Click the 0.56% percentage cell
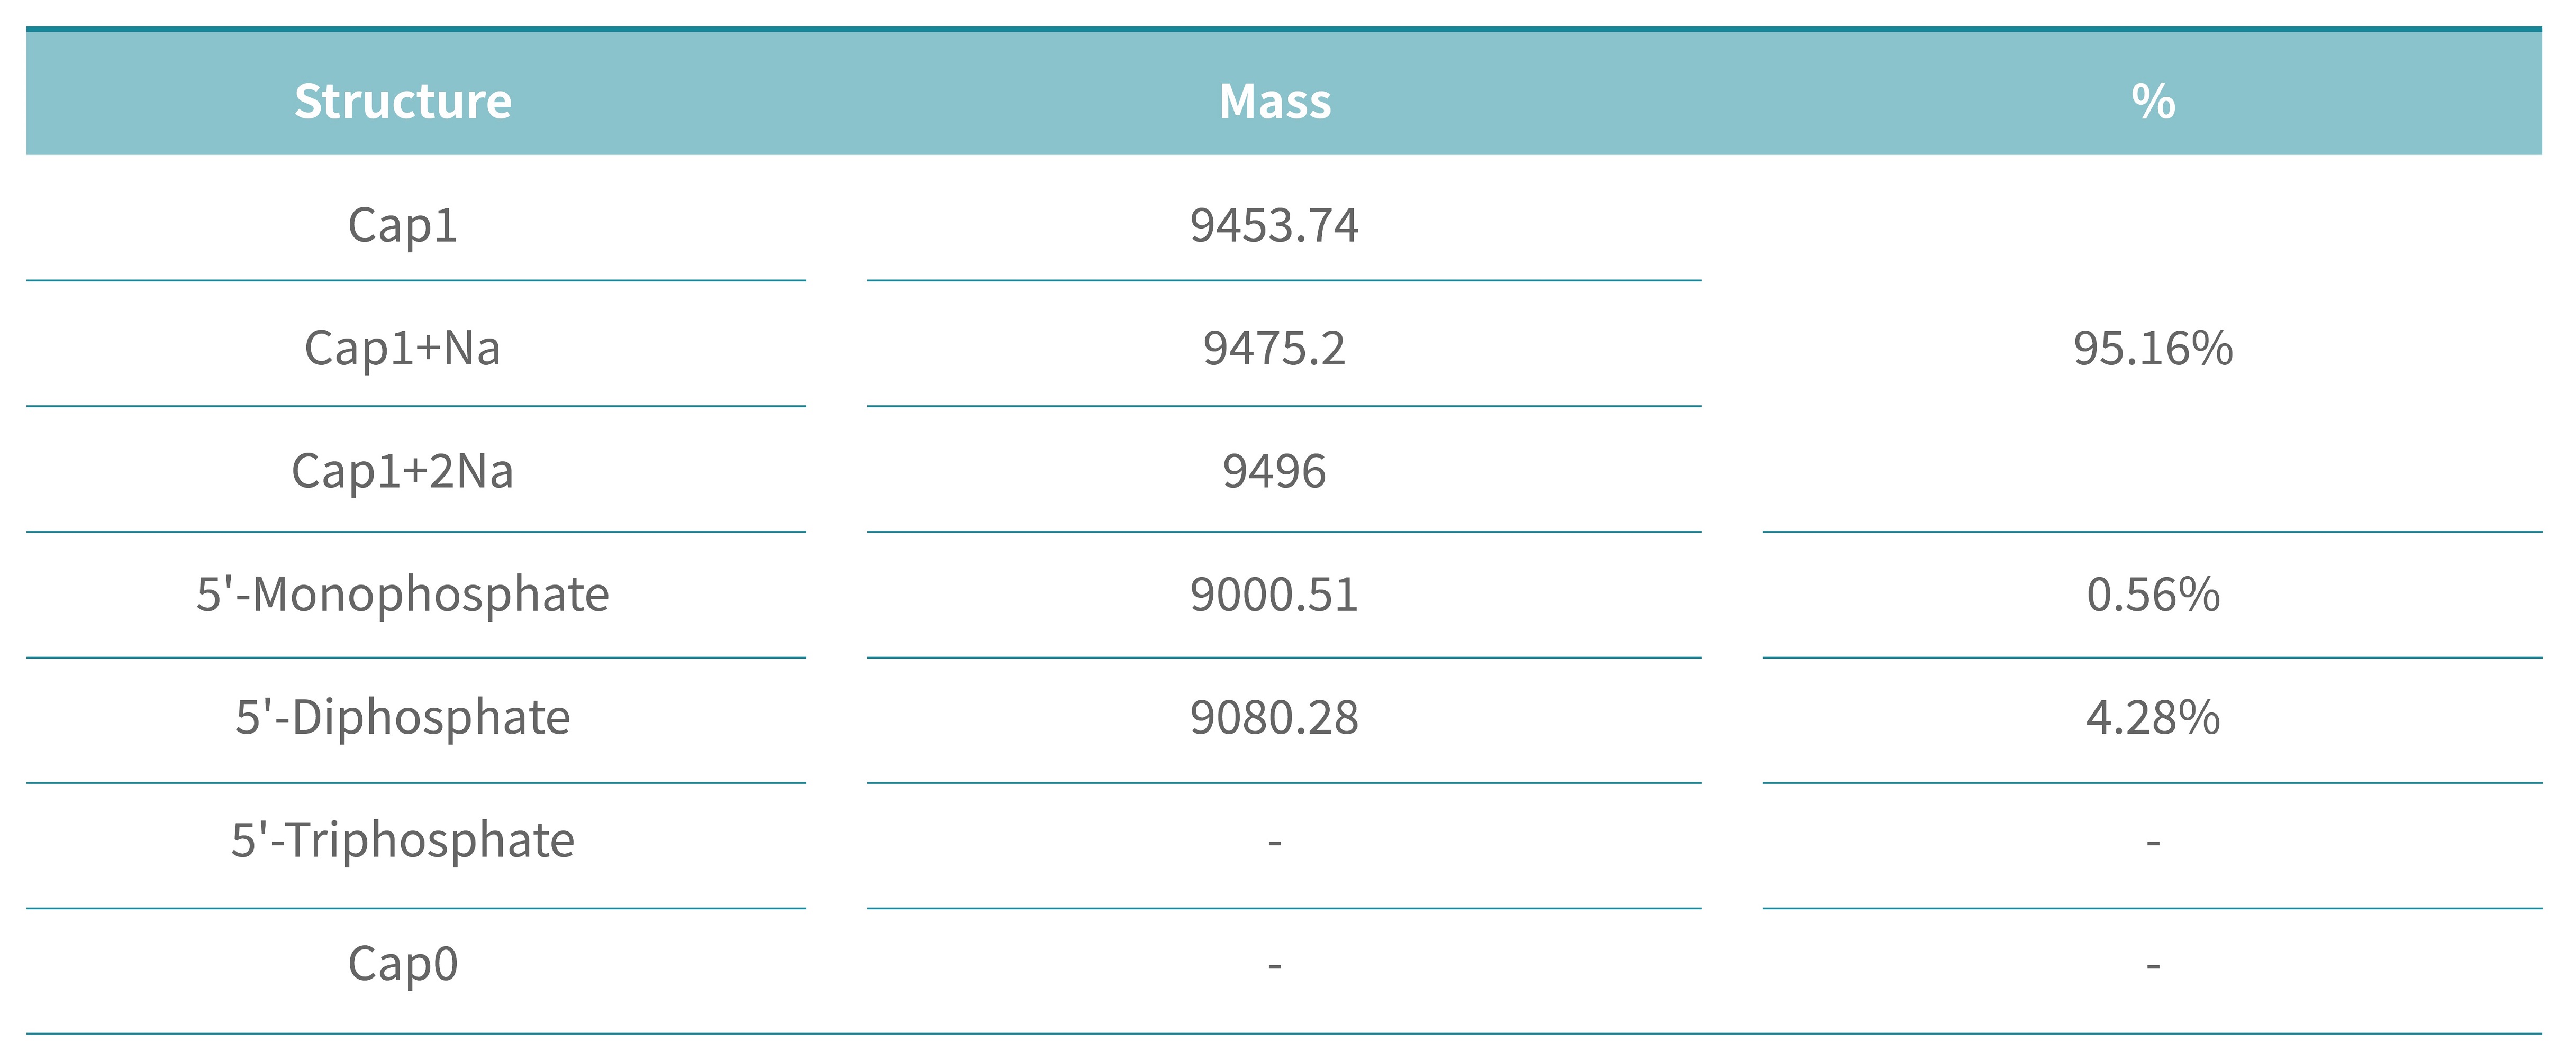Screen dimensions: 2576x1060 pos(2153,594)
